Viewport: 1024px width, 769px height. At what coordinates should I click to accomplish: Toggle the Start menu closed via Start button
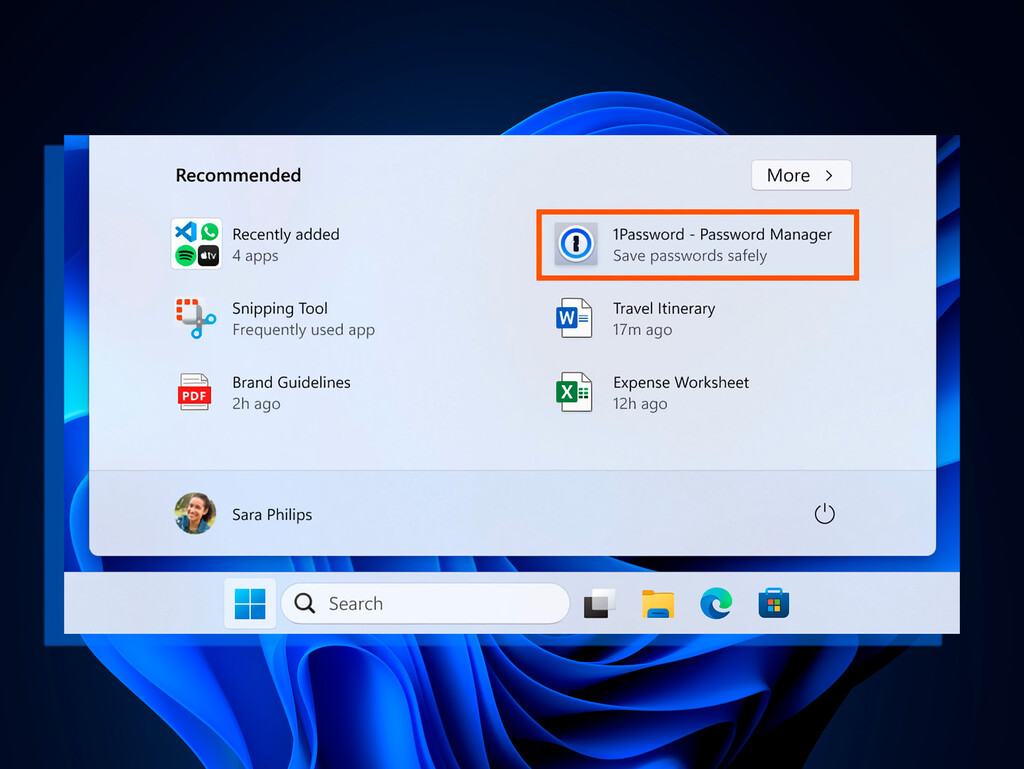pos(249,603)
